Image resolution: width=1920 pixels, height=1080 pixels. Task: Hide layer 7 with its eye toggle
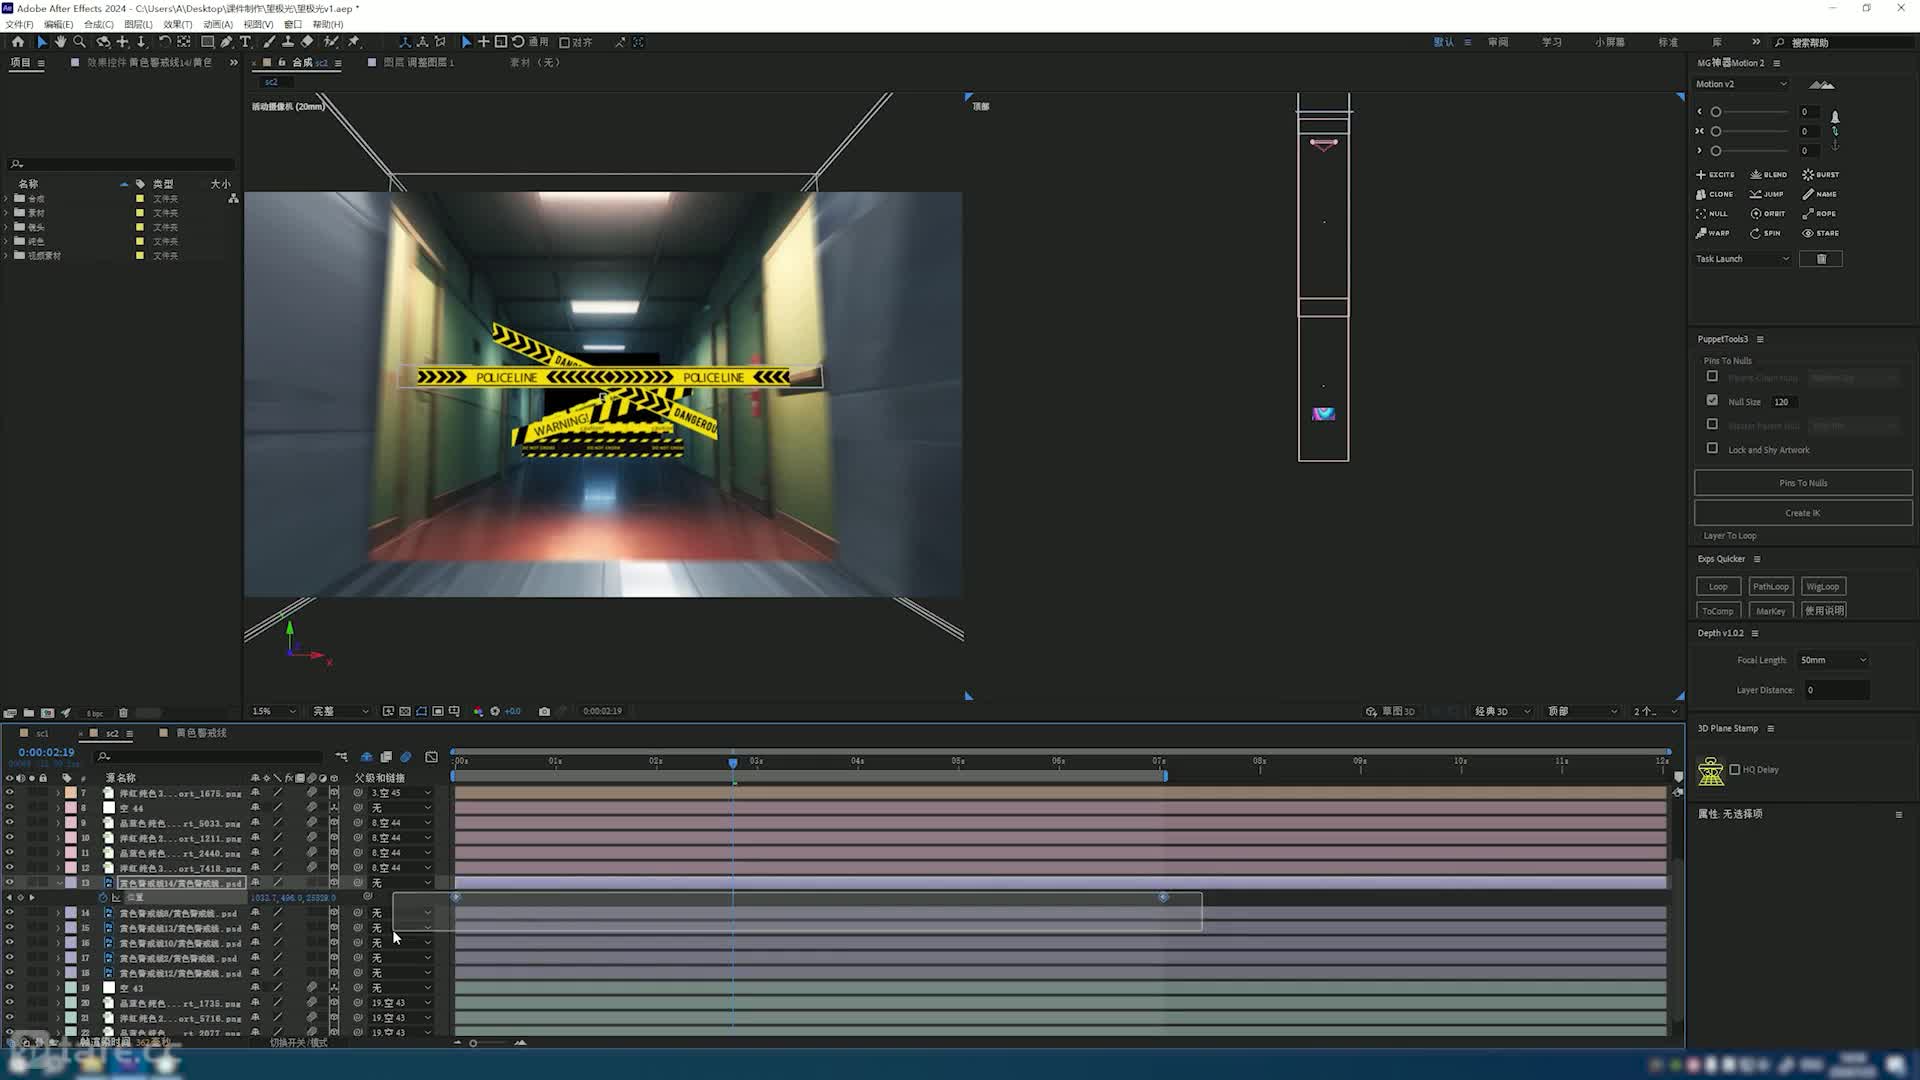pos(10,793)
